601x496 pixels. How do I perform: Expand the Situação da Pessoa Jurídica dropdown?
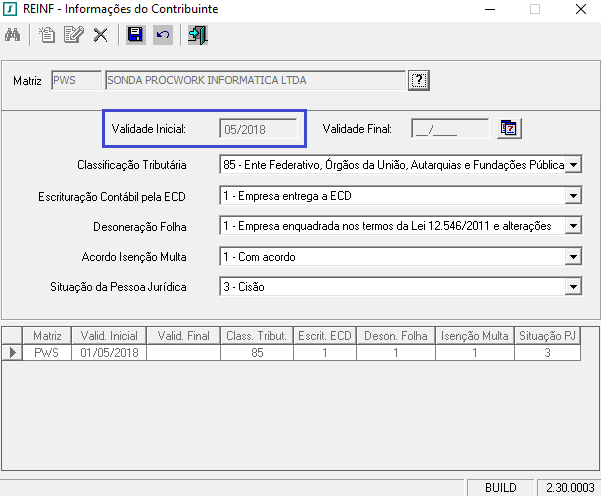573,288
